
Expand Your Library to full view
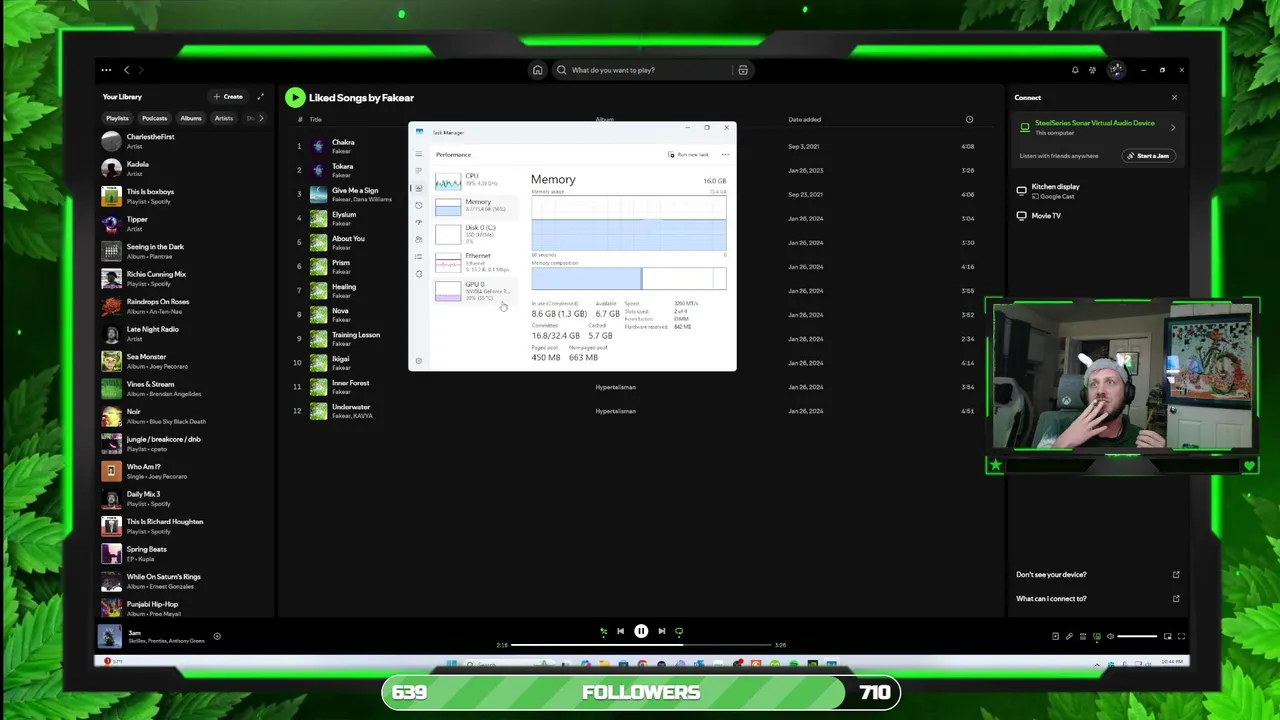click(x=261, y=97)
